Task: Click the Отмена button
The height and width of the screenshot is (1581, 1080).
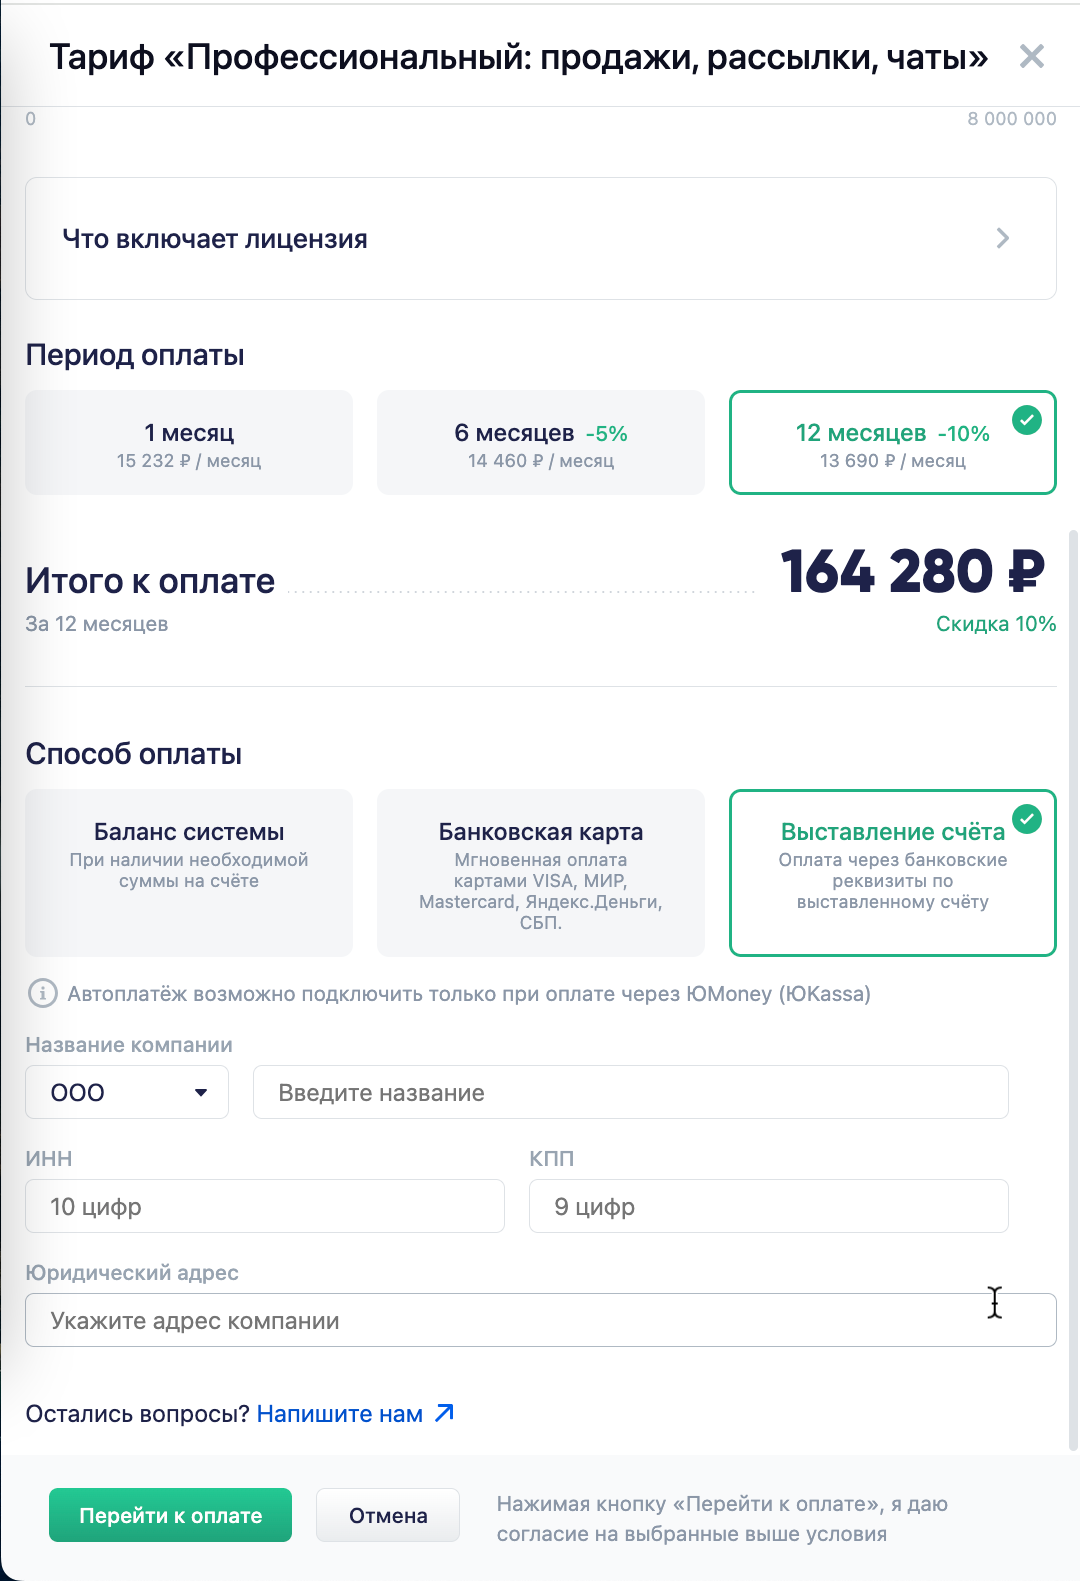Action: (x=388, y=1515)
